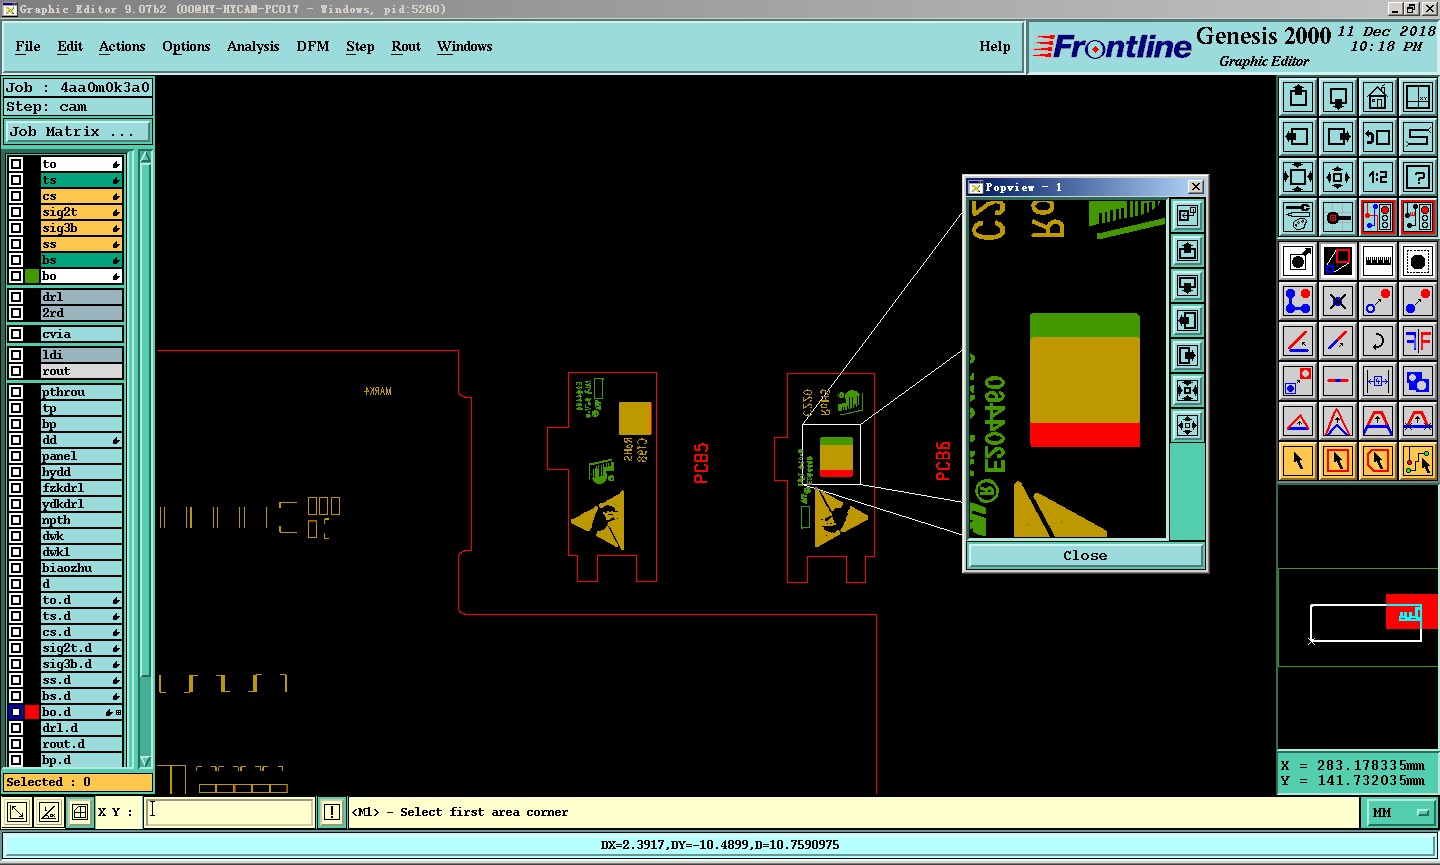Click the zoom in arrows icon
The height and width of the screenshot is (865, 1440).
click(x=1298, y=177)
